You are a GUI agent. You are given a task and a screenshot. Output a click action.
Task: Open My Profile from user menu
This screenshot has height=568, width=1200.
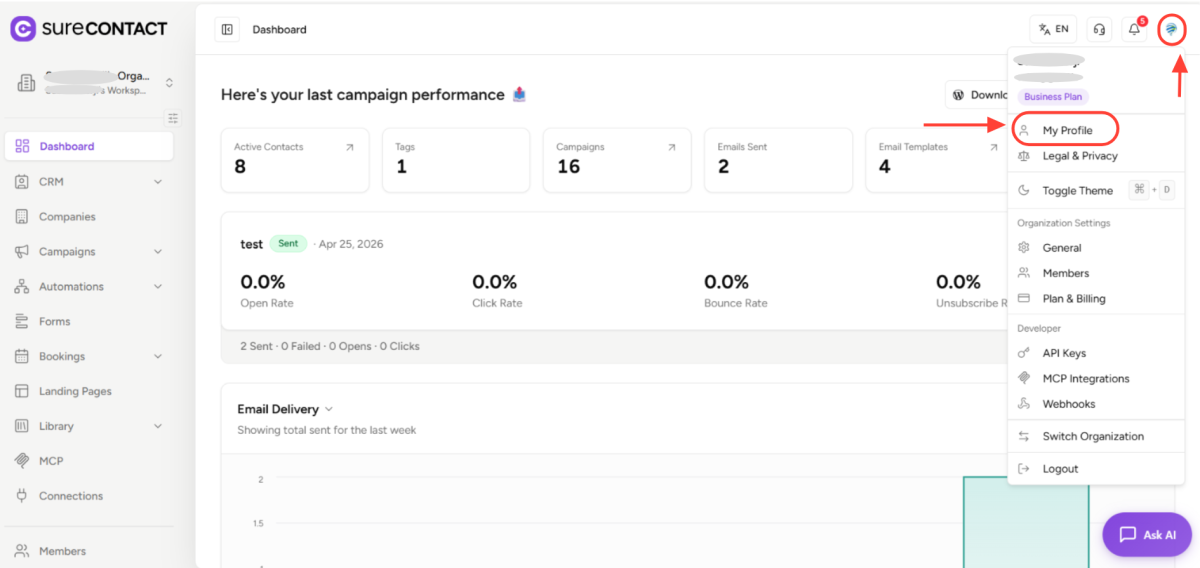(x=1065, y=130)
